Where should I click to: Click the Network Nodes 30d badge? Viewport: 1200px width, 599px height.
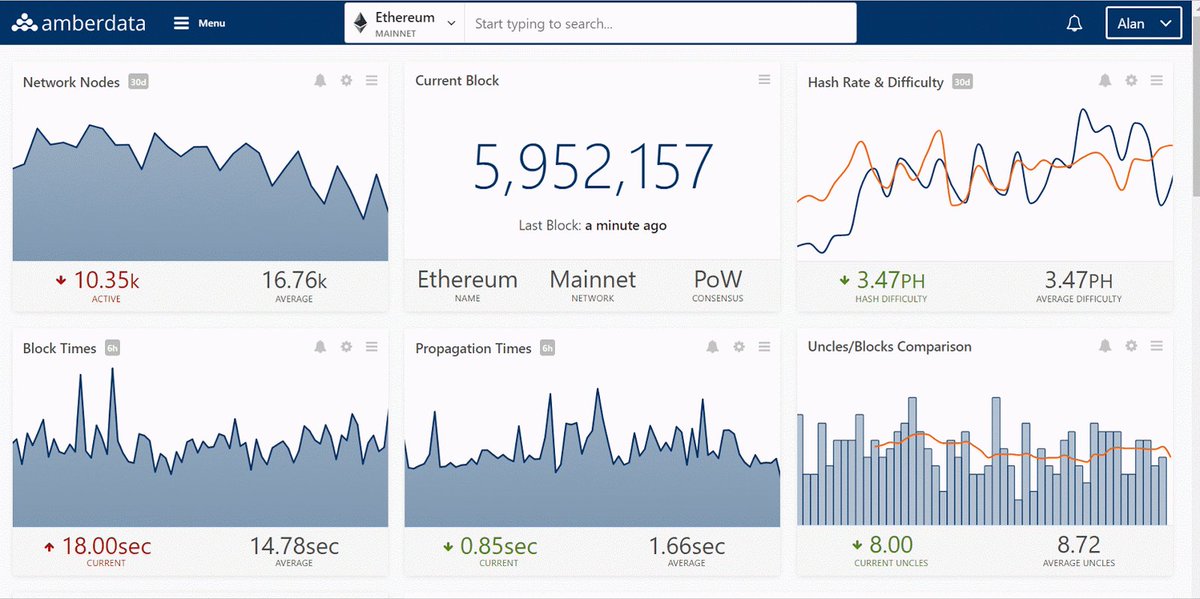(x=138, y=82)
